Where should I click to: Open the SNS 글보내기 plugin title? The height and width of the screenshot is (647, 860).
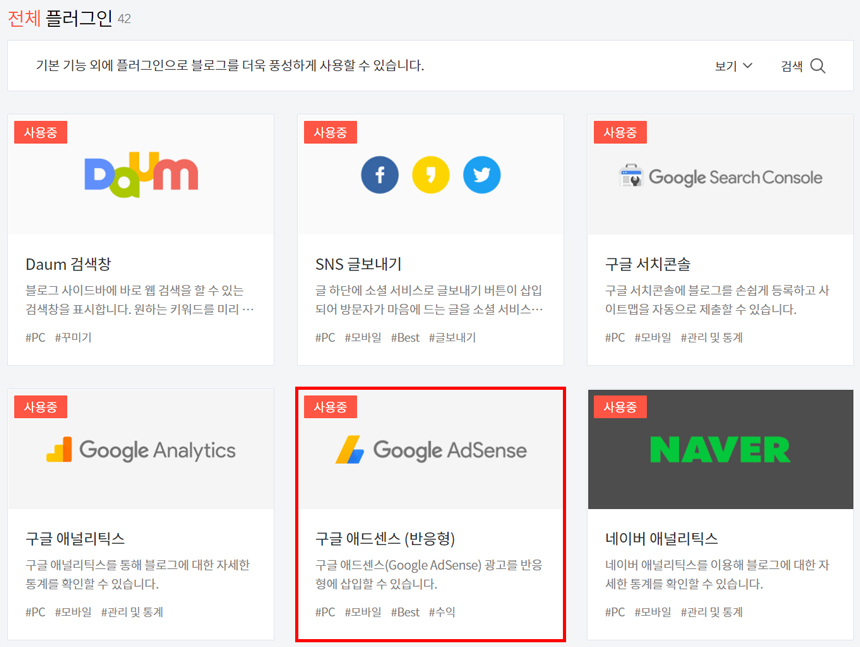[358, 264]
